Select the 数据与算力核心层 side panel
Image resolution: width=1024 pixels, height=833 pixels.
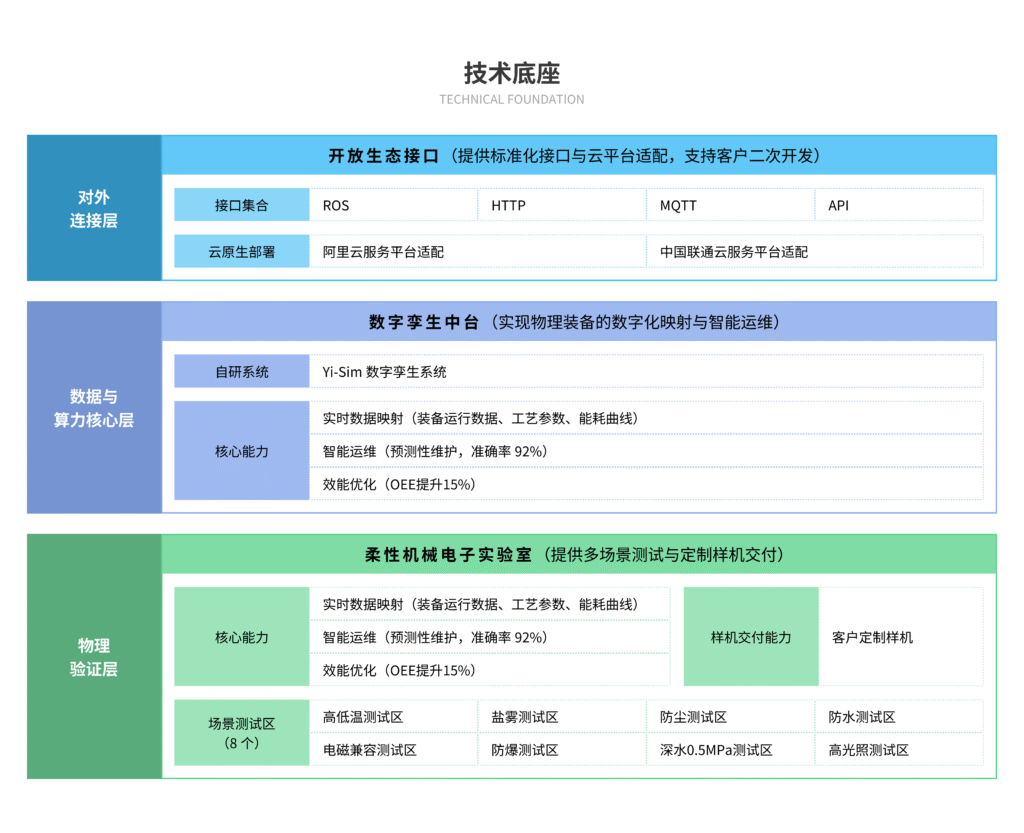pyautogui.click(x=94, y=408)
